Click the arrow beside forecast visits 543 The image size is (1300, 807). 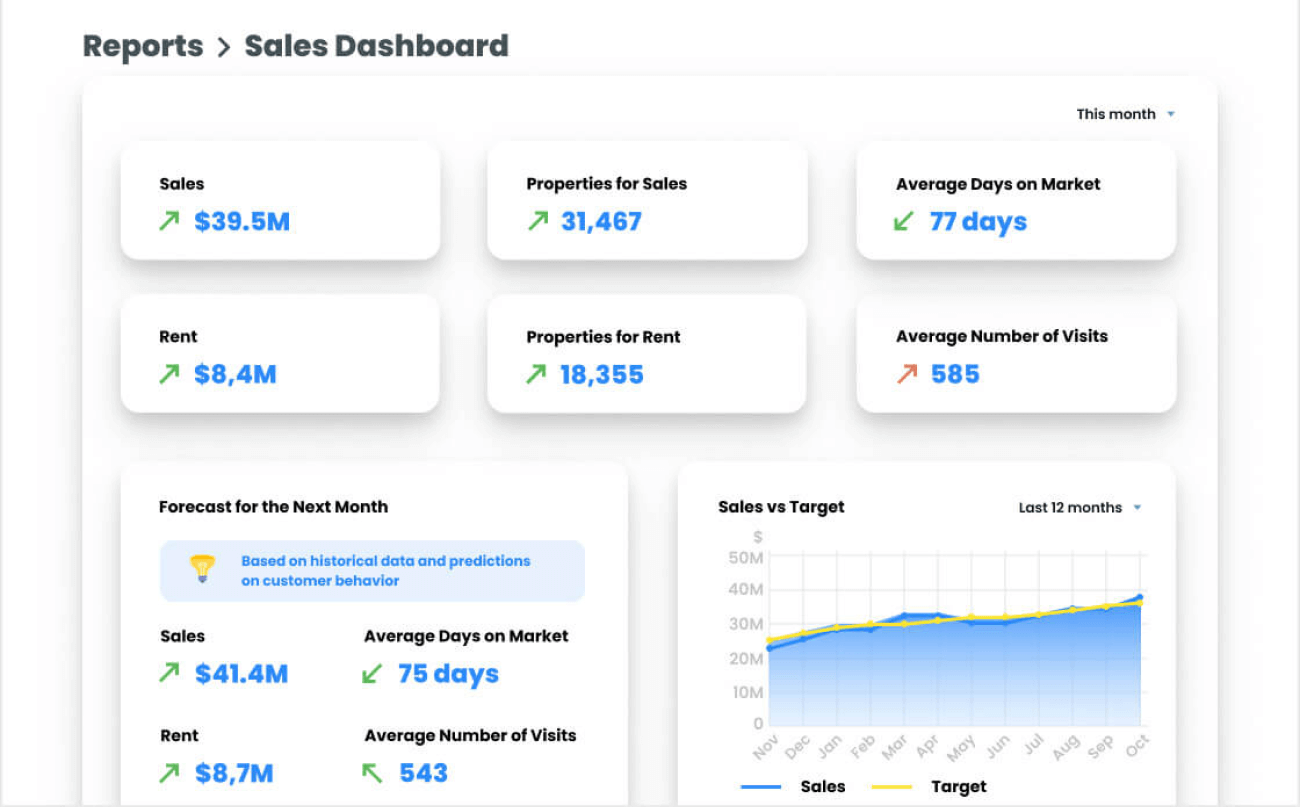373,771
